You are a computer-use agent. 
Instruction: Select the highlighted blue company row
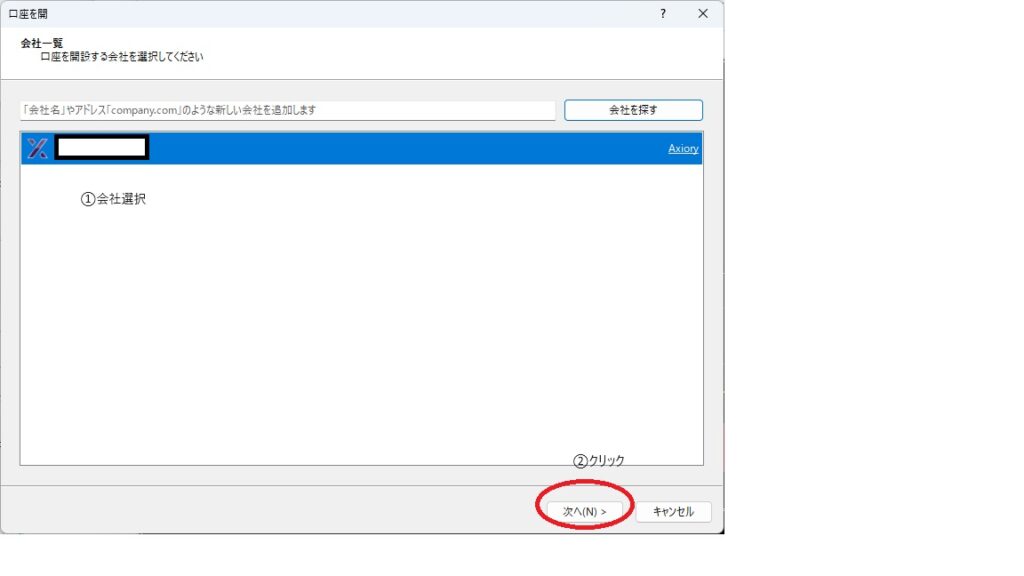point(400,149)
